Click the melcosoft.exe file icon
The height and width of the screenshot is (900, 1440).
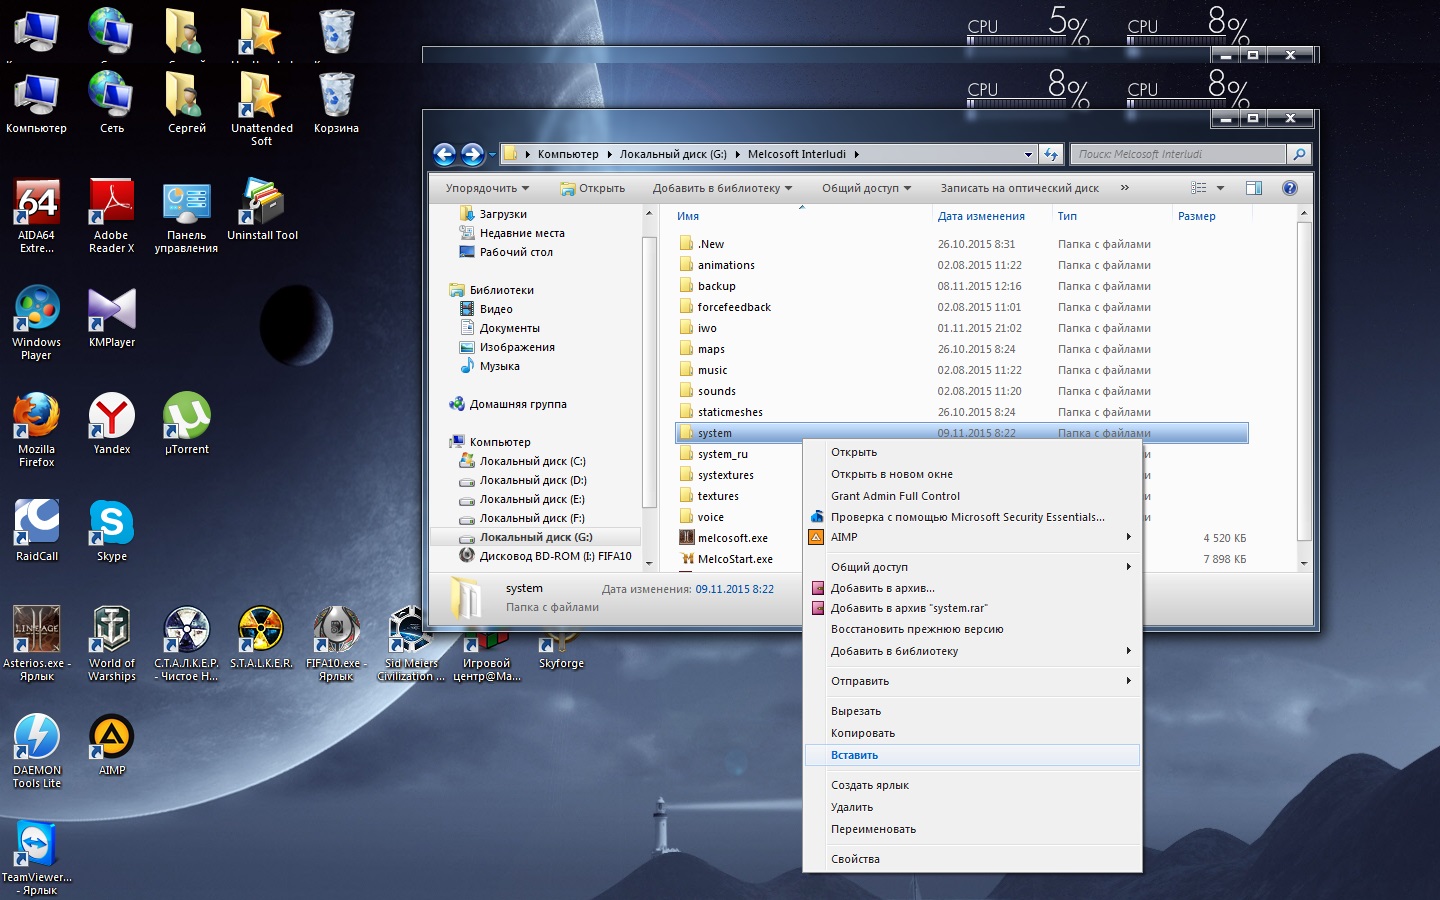click(x=687, y=538)
